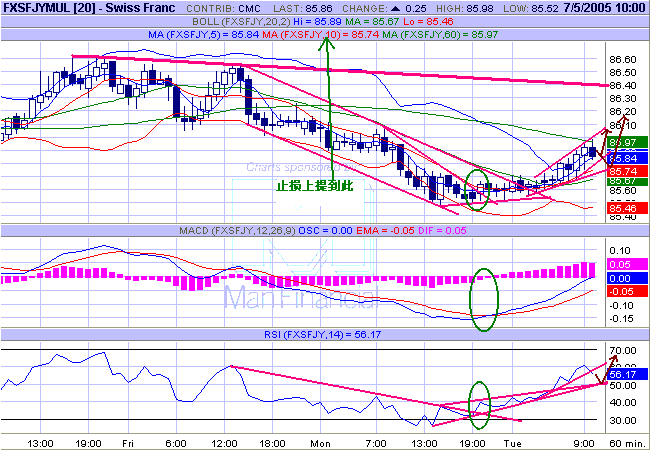Select the magenta 0.05 MACD tag

click(627, 264)
